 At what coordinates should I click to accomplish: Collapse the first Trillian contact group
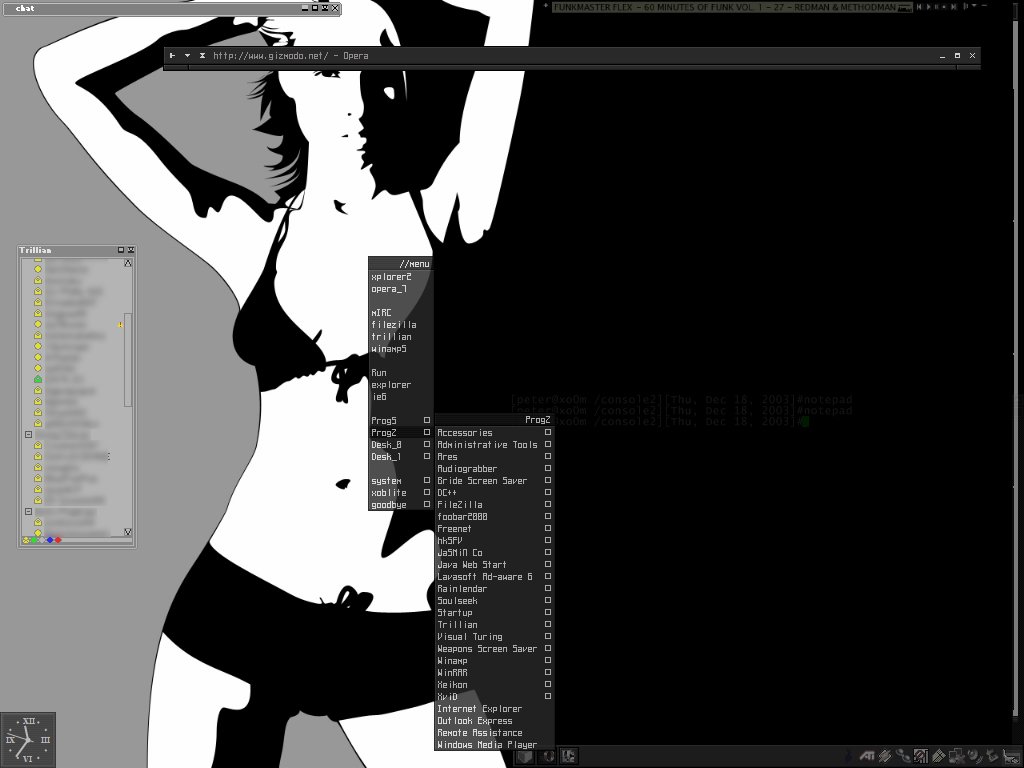(28, 435)
